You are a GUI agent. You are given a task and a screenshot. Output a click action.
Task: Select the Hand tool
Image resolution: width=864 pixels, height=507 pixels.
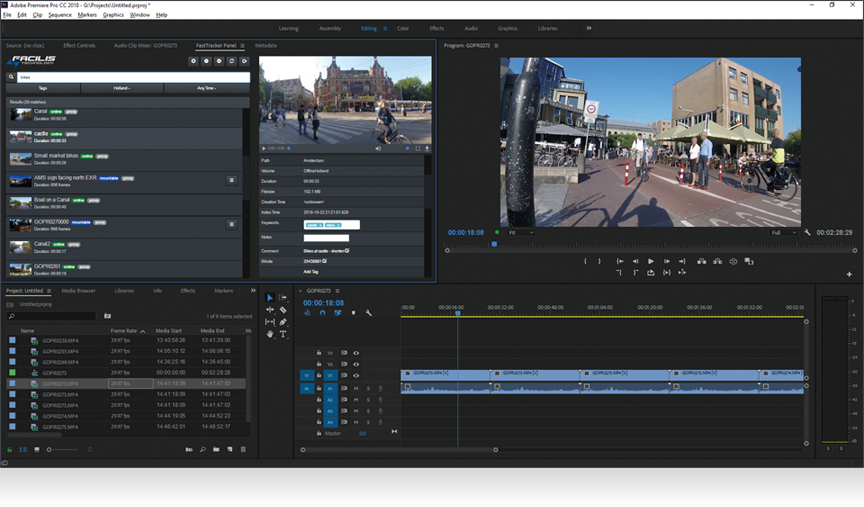[x=270, y=334]
